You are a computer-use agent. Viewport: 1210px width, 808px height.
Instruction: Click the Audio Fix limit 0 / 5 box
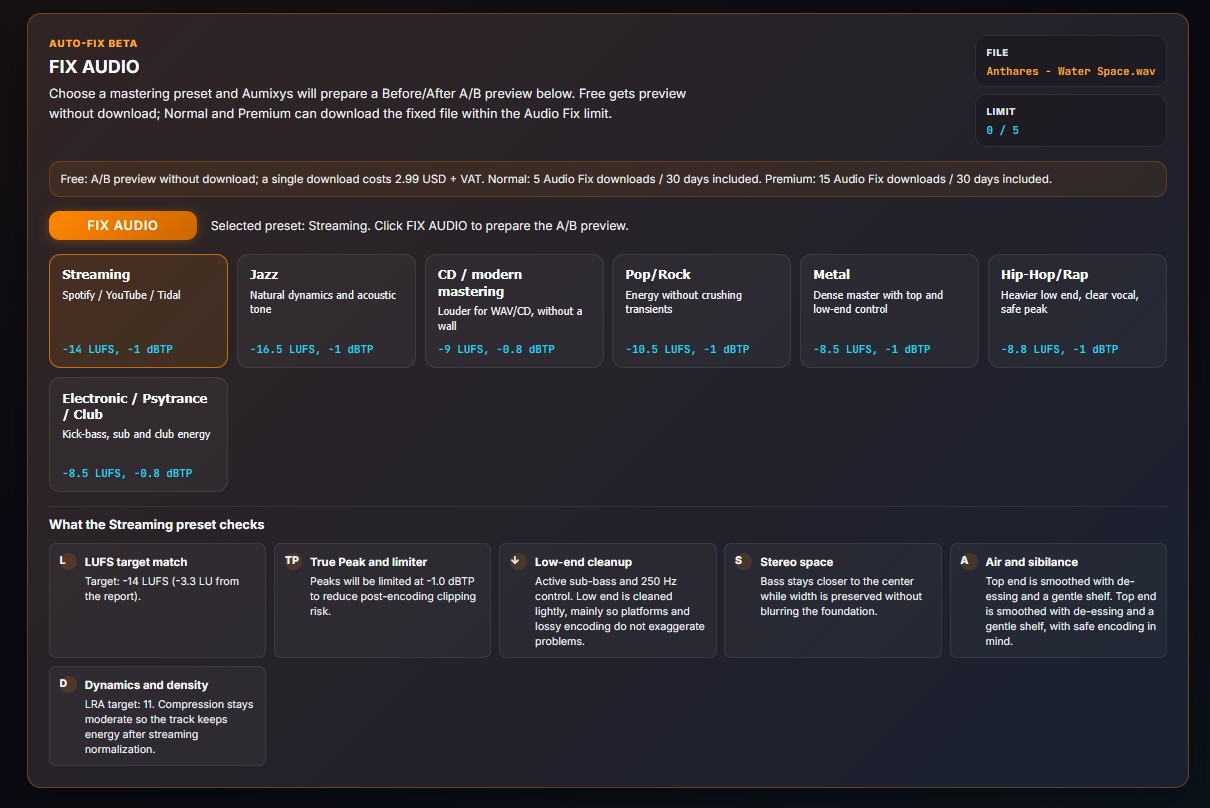tap(1071, 121)
